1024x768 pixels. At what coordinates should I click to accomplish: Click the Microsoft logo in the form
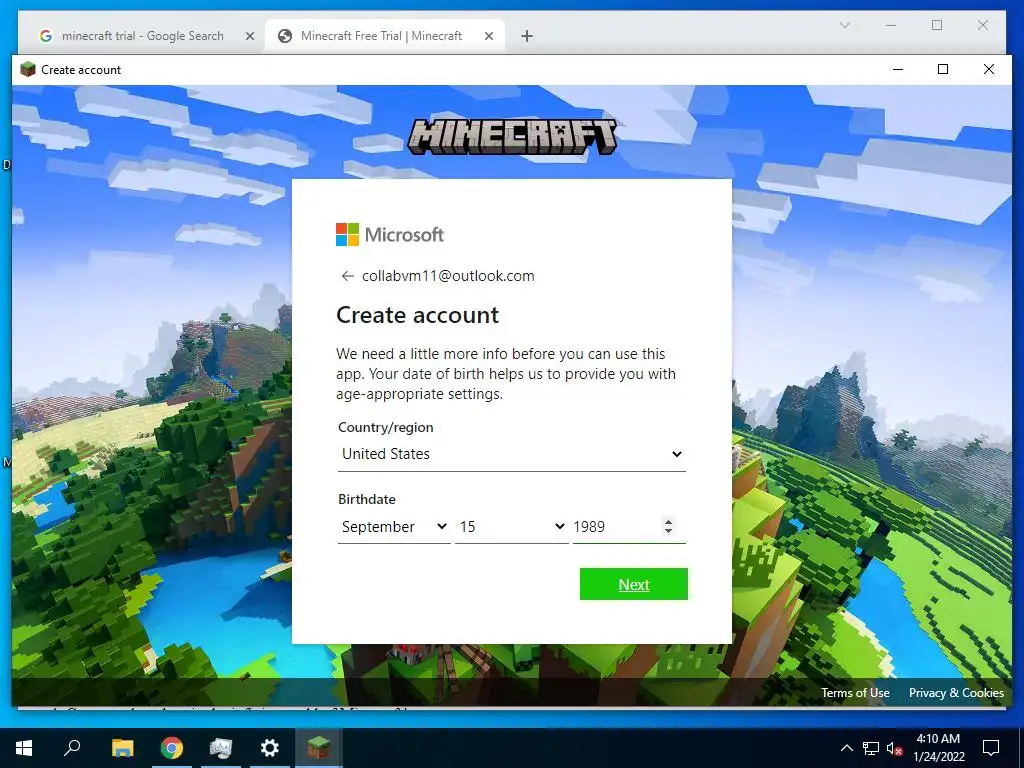click(x=390, y=234)
